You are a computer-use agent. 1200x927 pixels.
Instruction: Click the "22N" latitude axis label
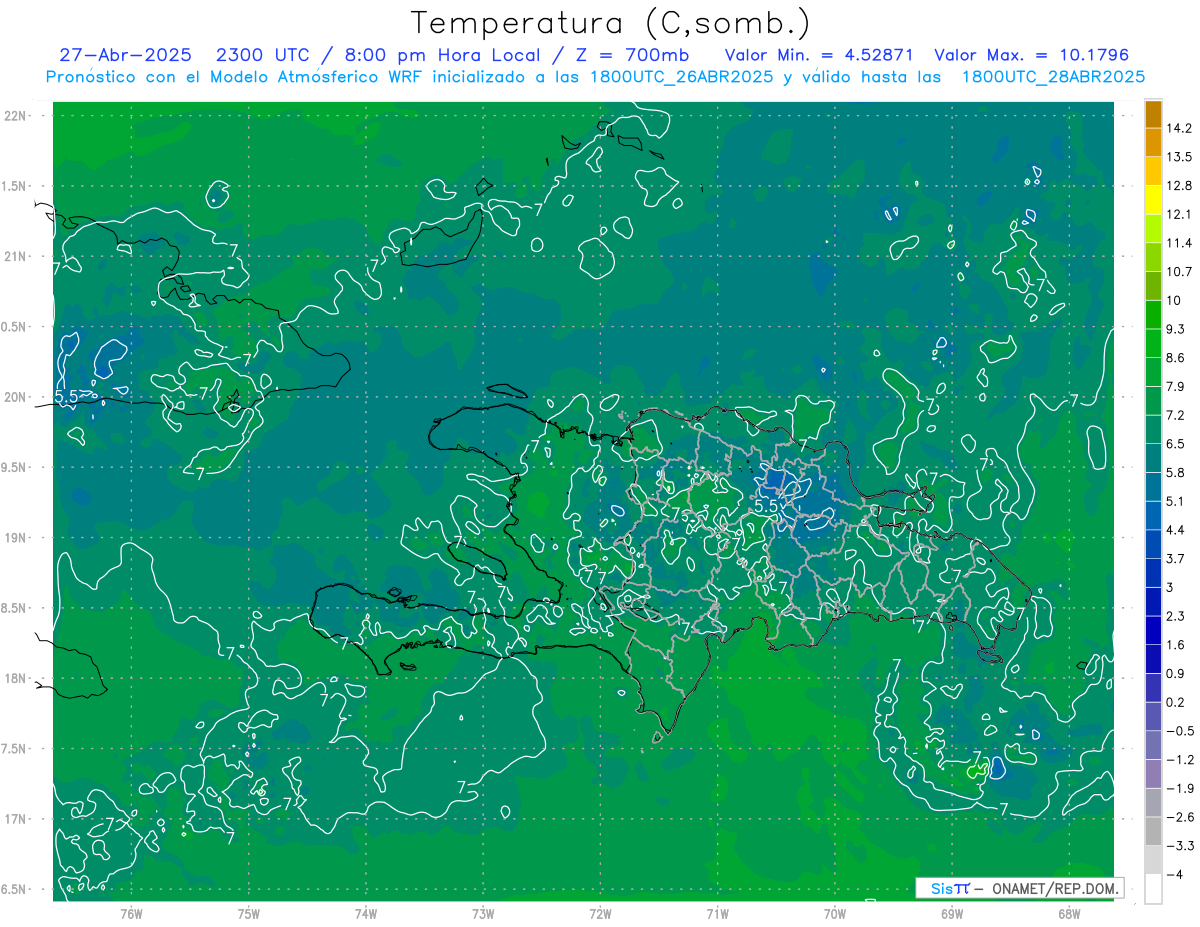click(16, 116)
